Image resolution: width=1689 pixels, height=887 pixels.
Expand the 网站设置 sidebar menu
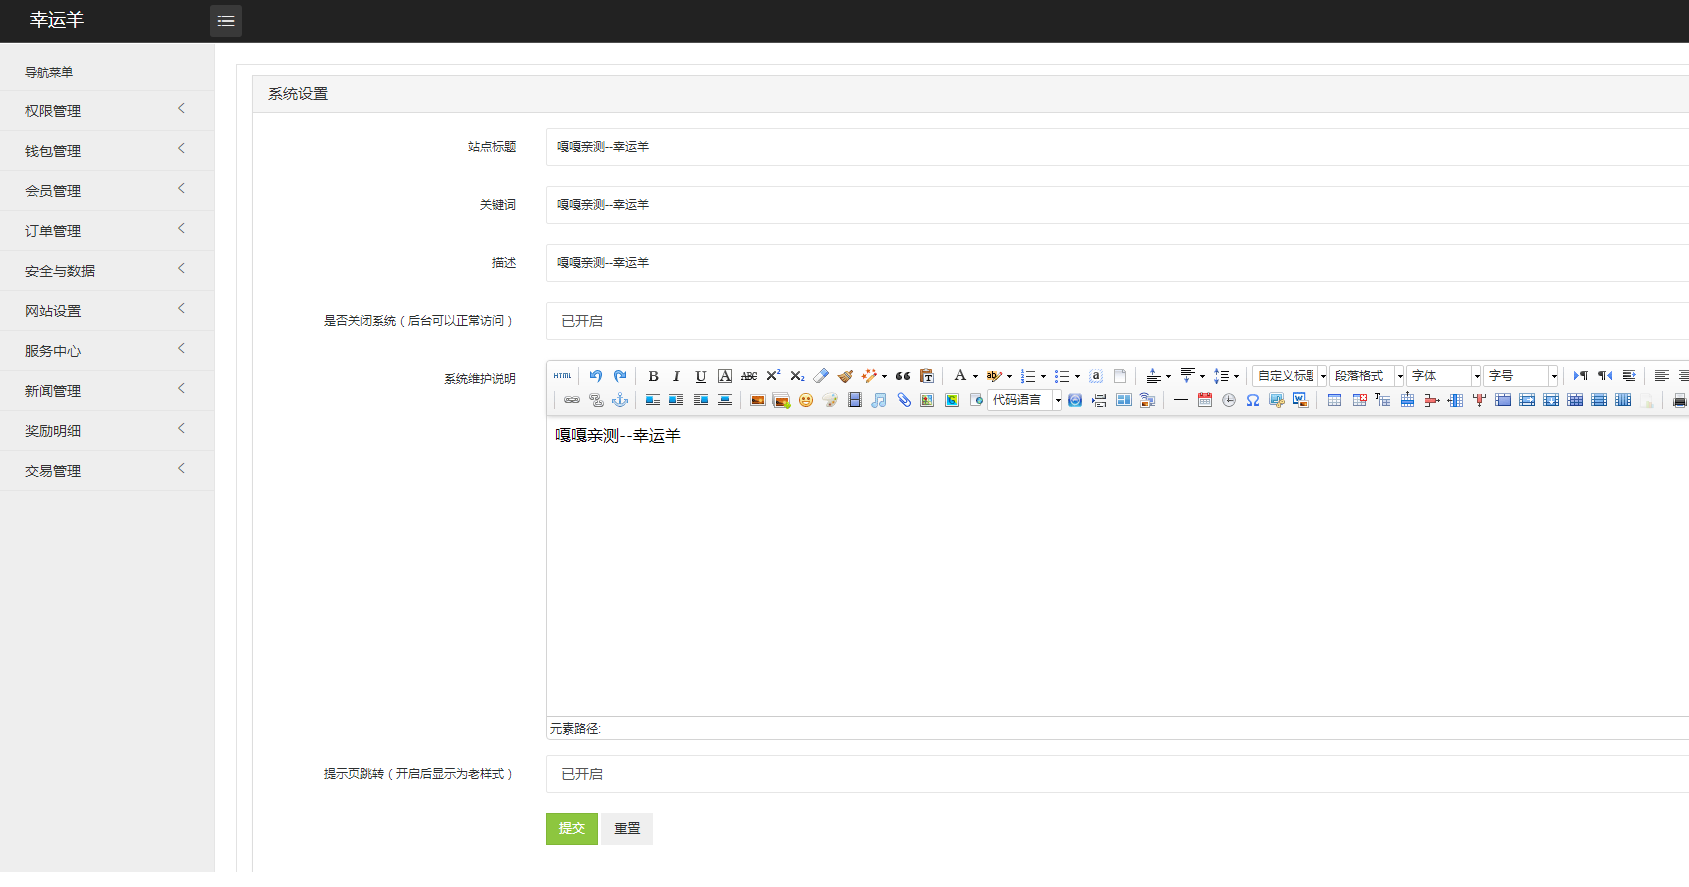(107, 311)
